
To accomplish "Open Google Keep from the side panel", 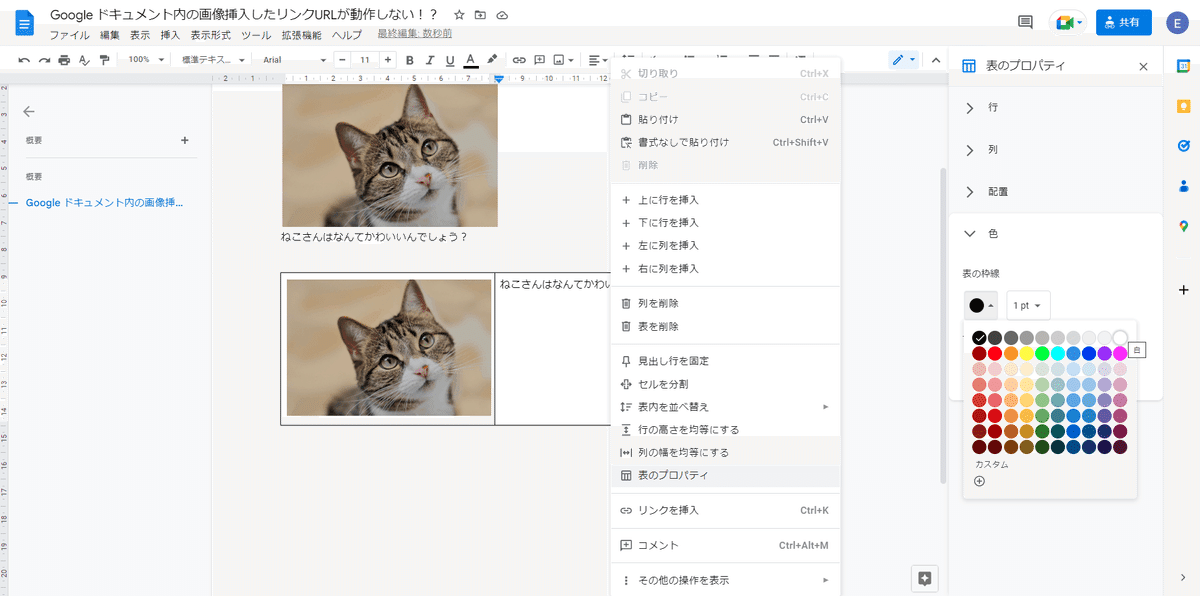I will click(x=1183, y=105).
